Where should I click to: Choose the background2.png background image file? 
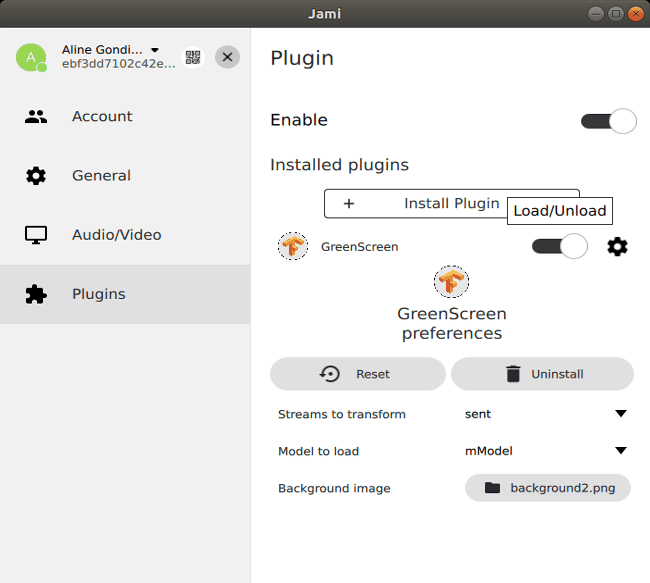click(547, 488)
